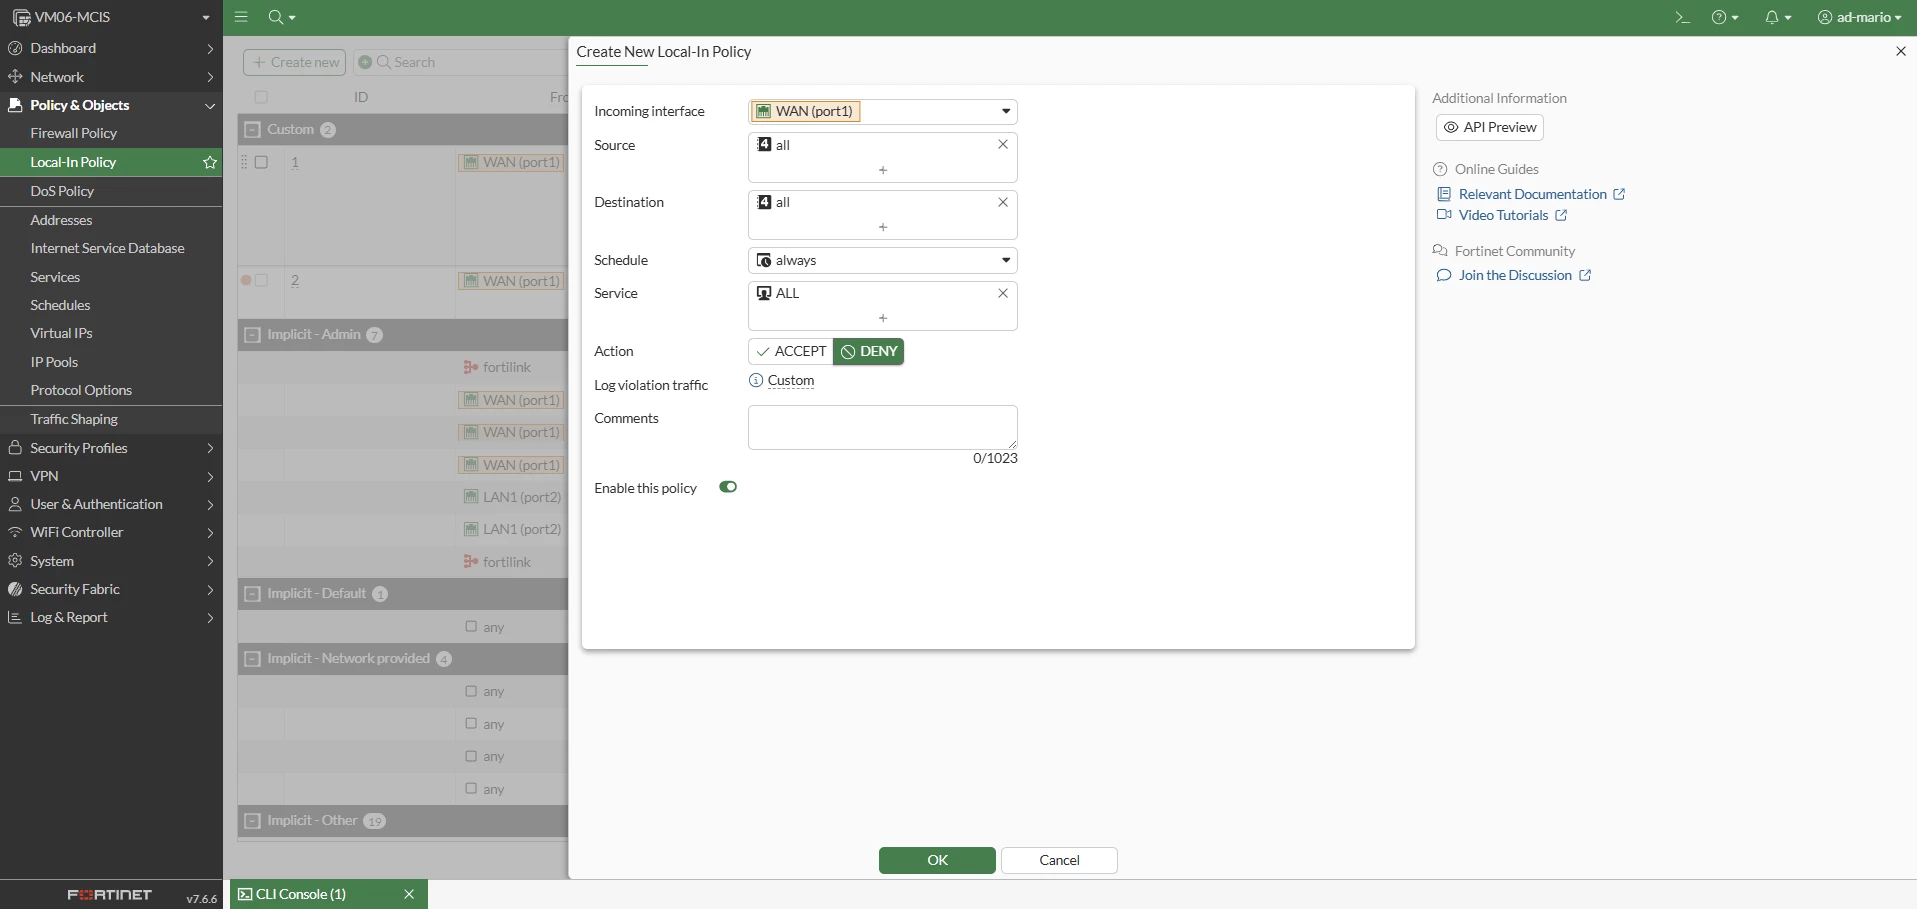This screenshot has height=909, width=1917.
Task: Toggle the hamburger sidebar menu icon
Action: (x=241, y=17)
